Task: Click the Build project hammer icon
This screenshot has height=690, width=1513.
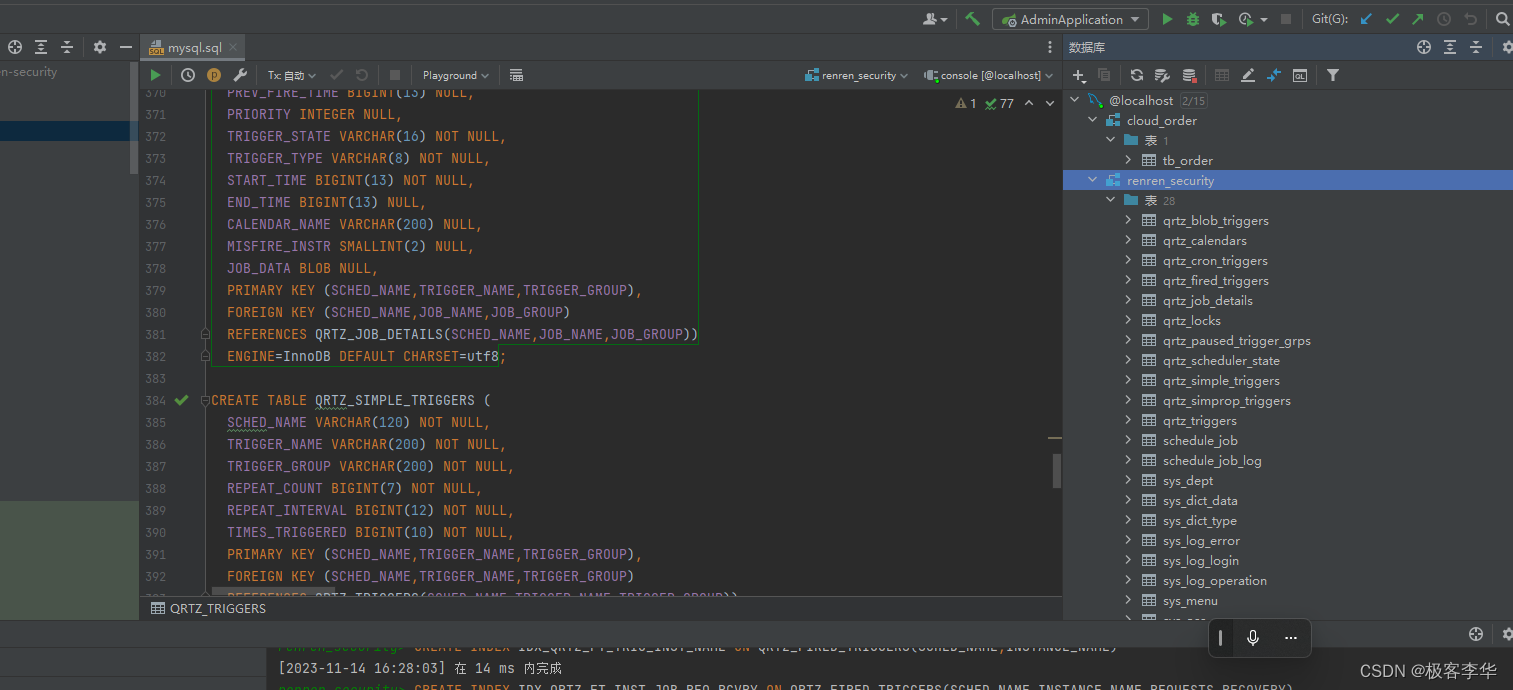Action: tap(972, 19)
